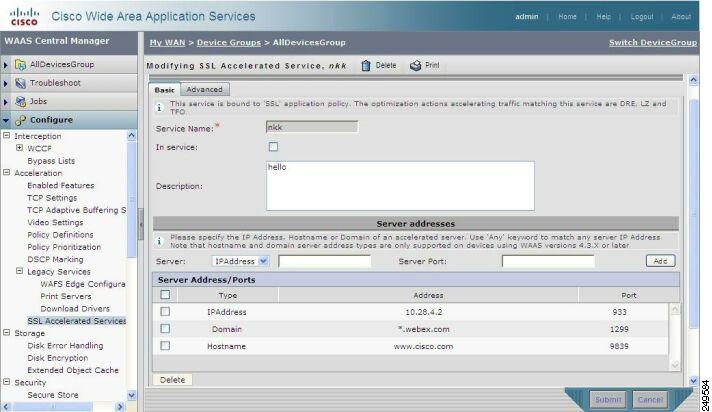This screenshot has height=412, width=712.
Task: Click the Switch DeviceGroup link
Action: click(653, 42)
